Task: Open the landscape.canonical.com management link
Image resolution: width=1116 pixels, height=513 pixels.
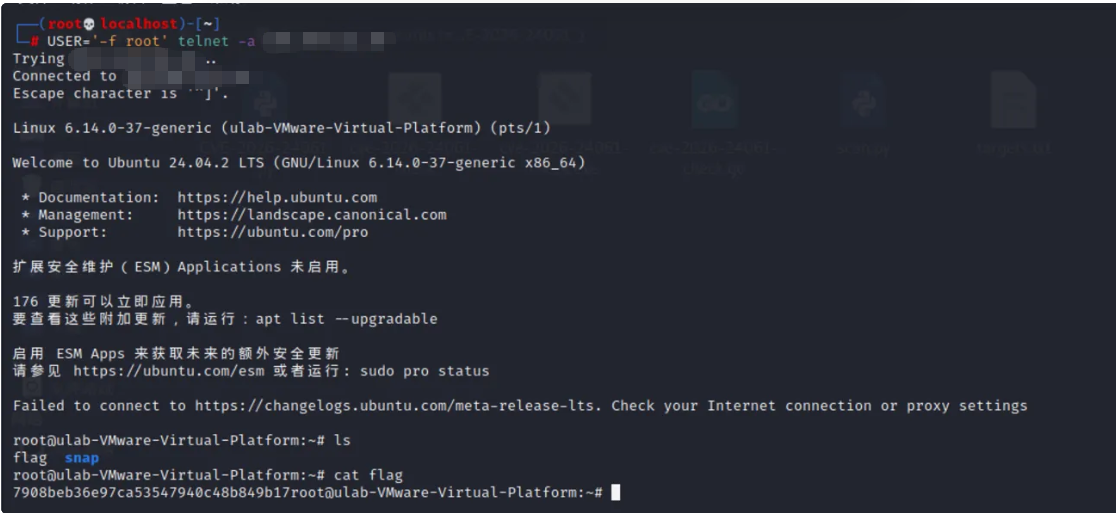Action: (312, 215)
